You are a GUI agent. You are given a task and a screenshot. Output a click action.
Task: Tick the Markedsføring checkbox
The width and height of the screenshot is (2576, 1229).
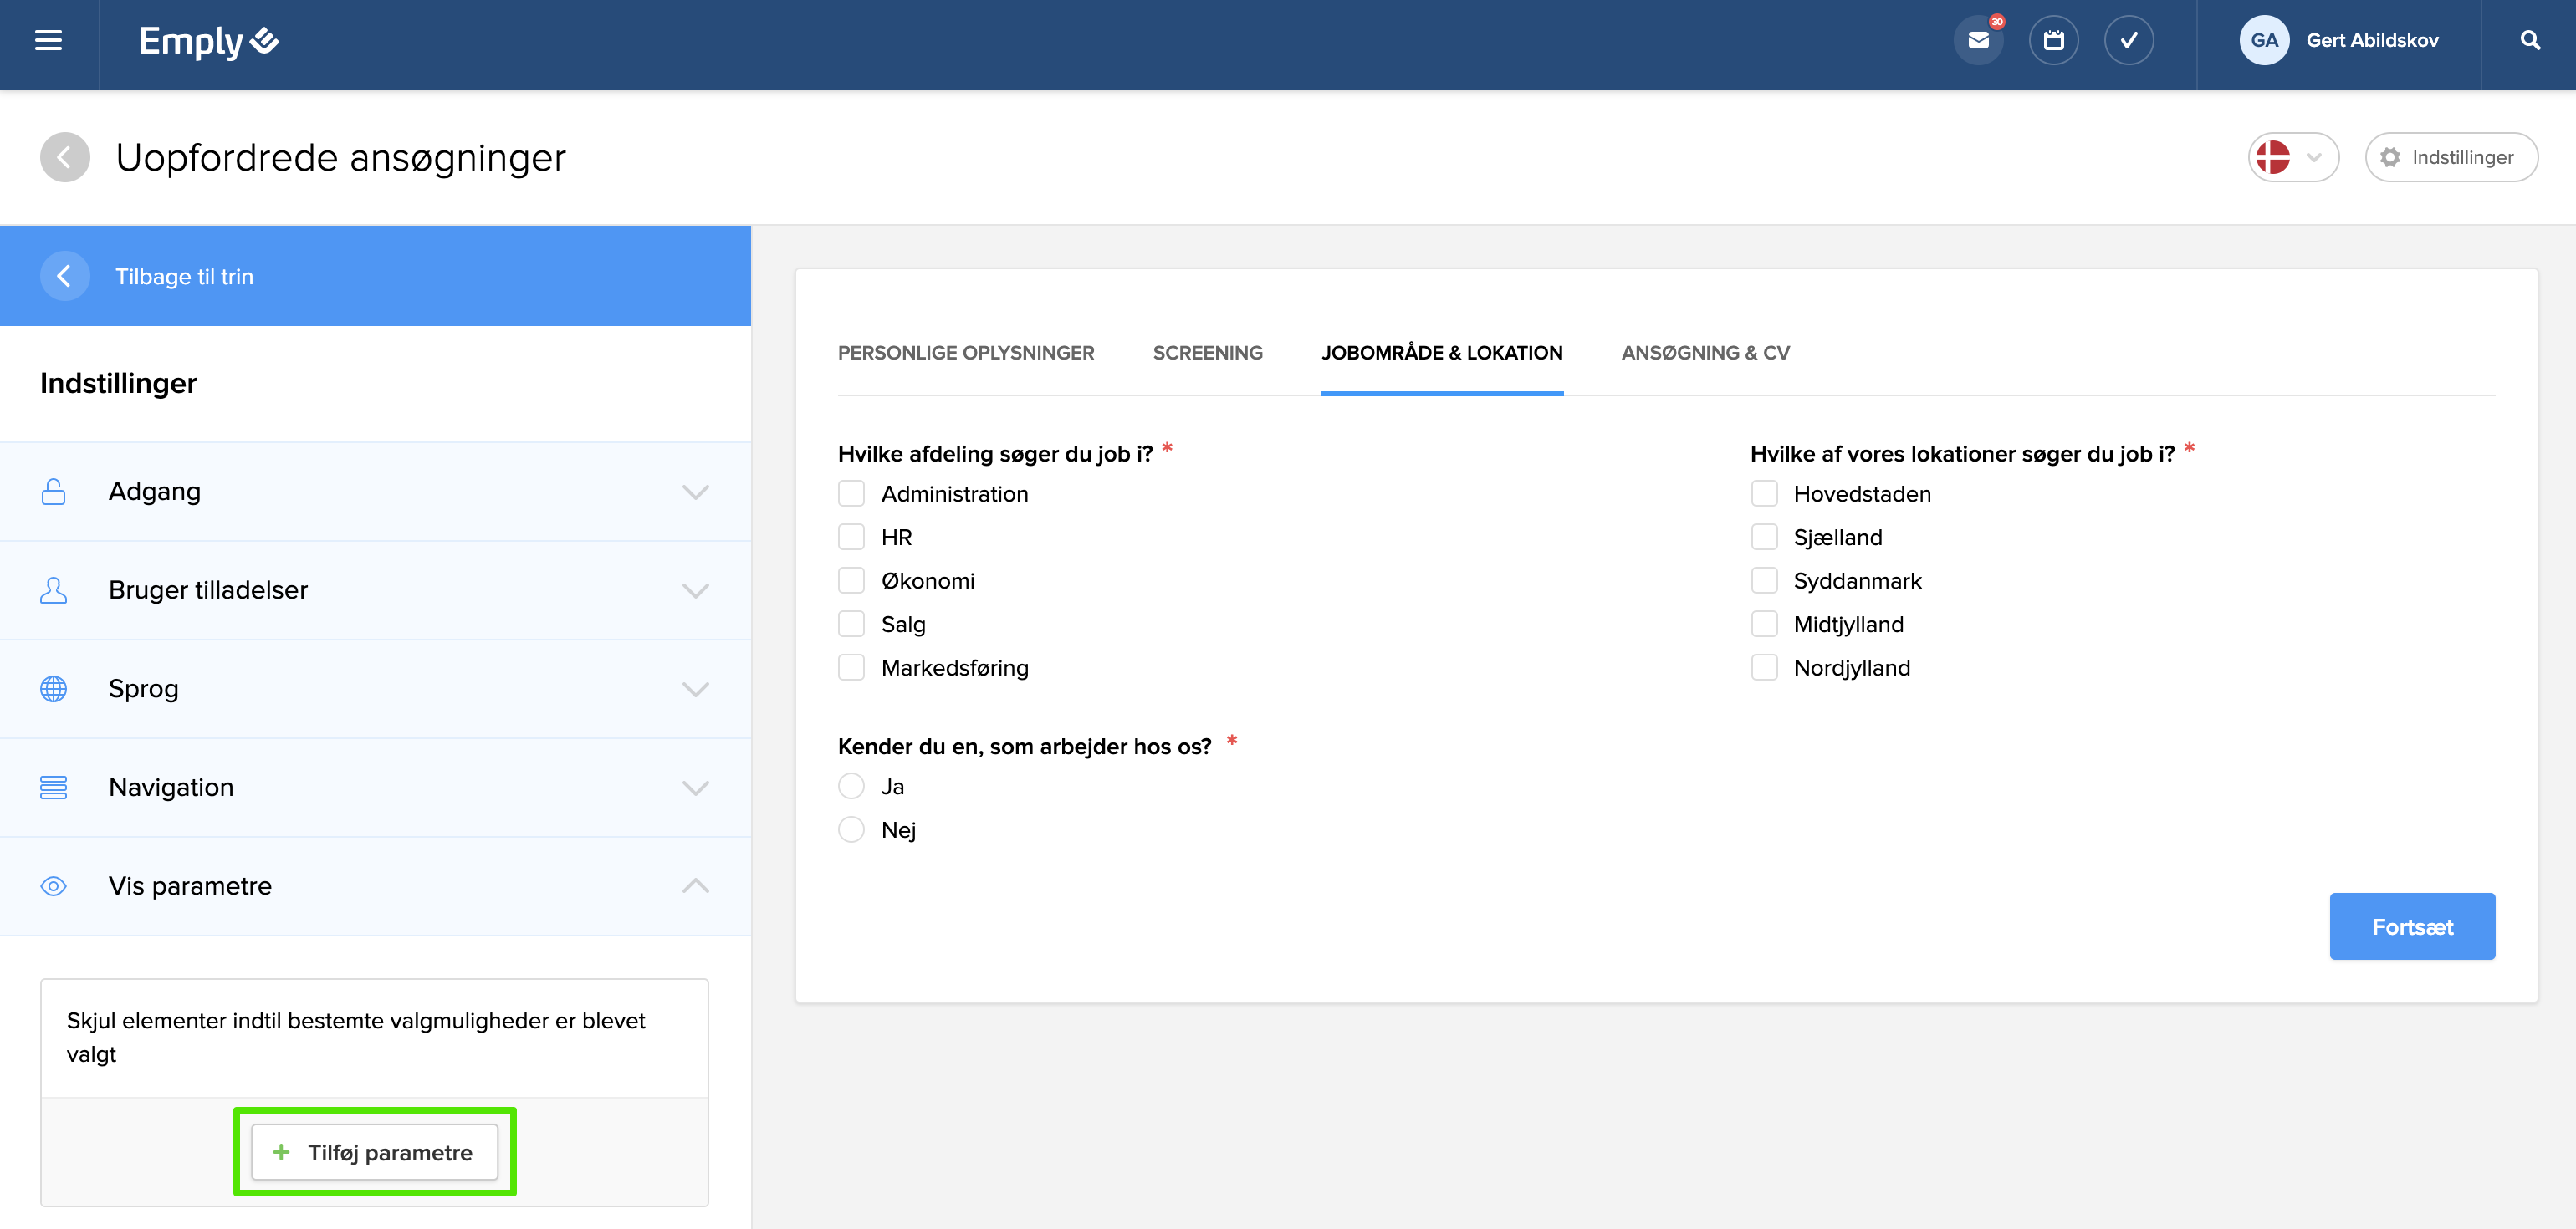pos(851,668)
